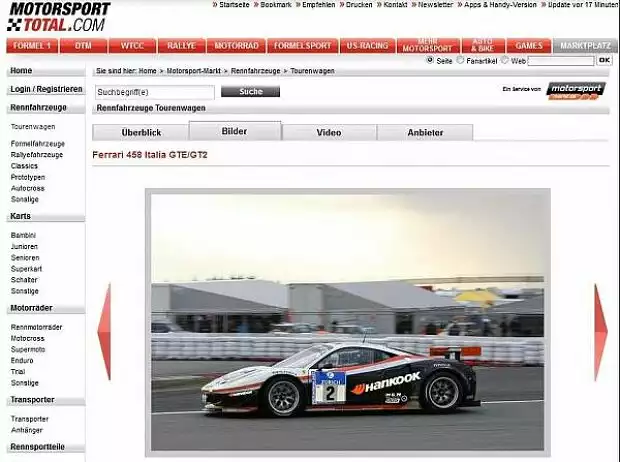Open the MEHR MOTORSPORT navigation tab
Image resolution: width=620 pixels, height=462 pixels.
coord(428,46)
